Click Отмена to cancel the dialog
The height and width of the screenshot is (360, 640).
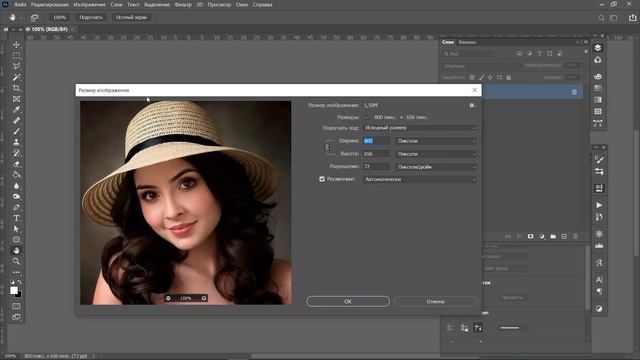(x=436, y=301)
